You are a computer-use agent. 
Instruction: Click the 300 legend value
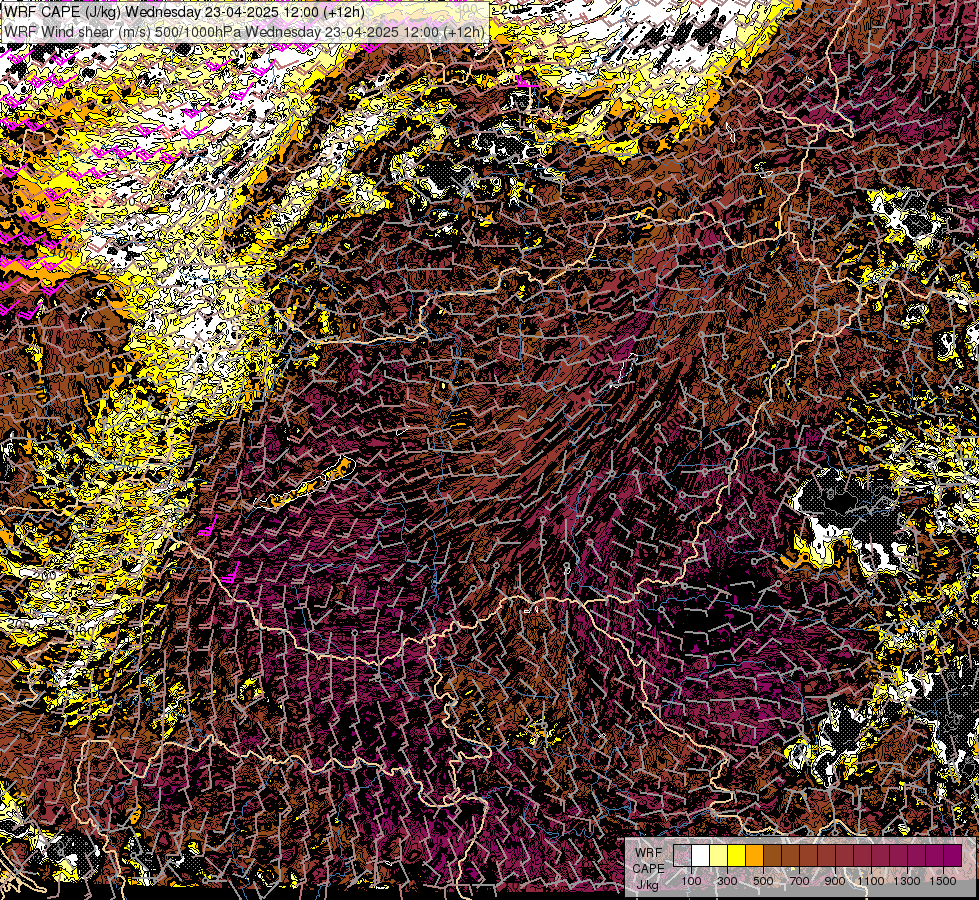coord(727,881)
